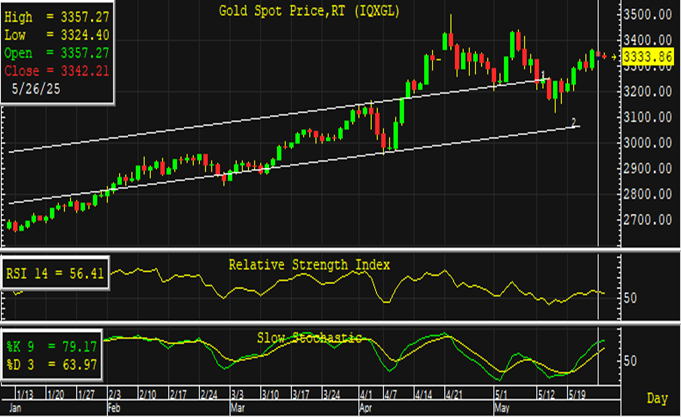Click the Relative Strength Index panel title
681x417 pixels.
coord(309,264)
